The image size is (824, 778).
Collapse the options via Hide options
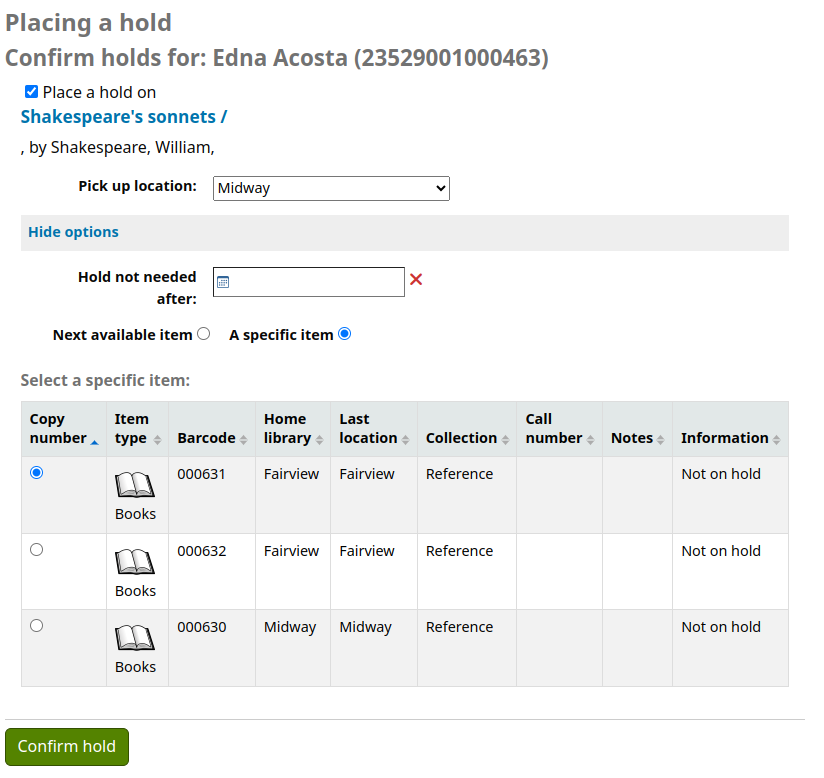(x=73, y=231)
